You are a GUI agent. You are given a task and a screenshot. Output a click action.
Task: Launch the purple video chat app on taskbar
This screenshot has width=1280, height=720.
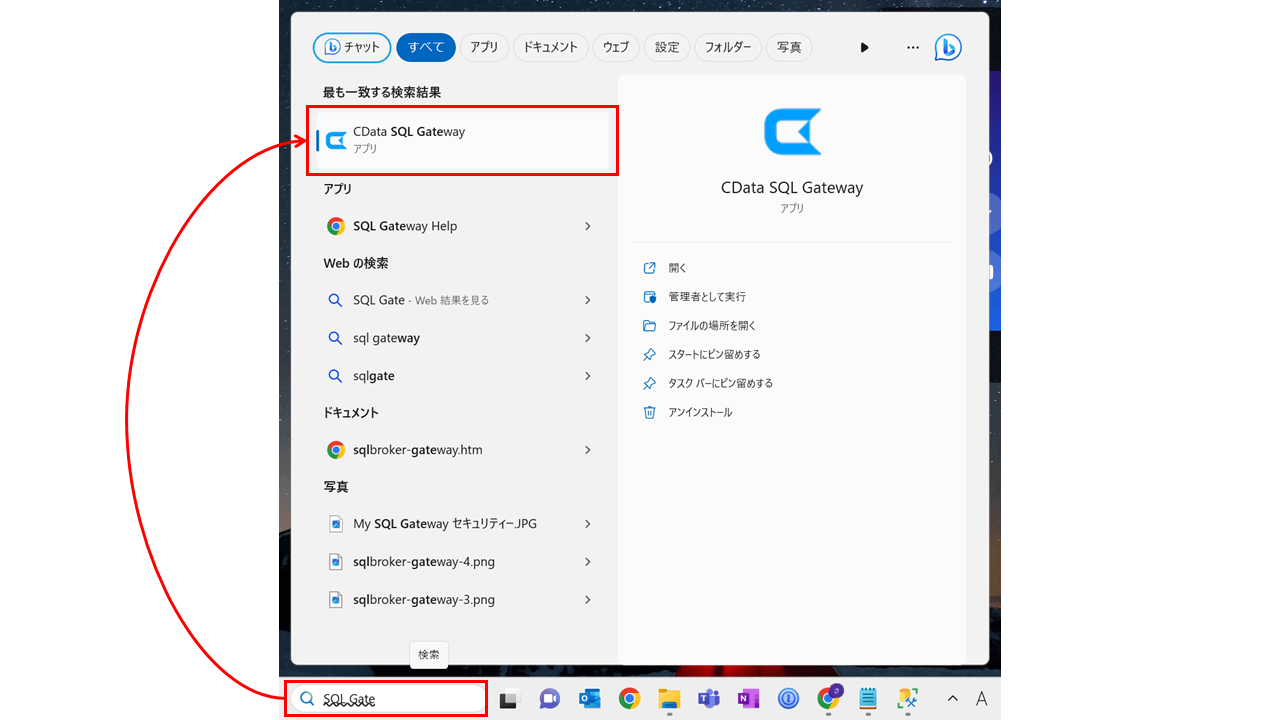point(549,699)
